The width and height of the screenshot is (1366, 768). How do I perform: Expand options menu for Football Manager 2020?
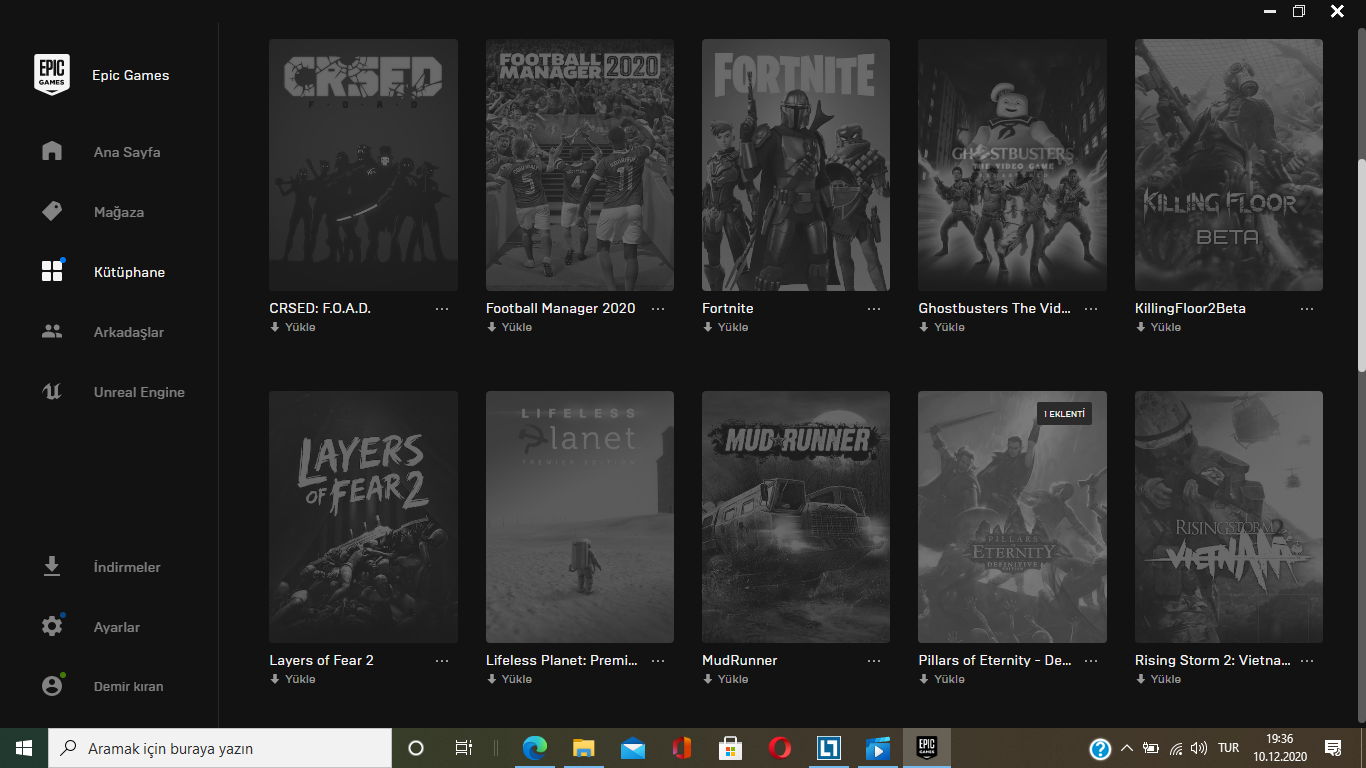[x=658, y=309]
